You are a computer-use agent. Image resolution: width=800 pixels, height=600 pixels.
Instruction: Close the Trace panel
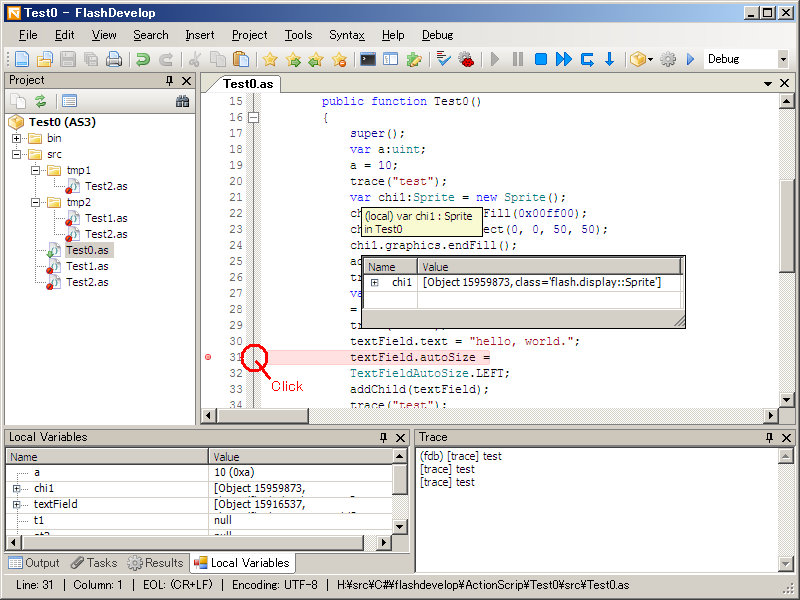[786, 437]
